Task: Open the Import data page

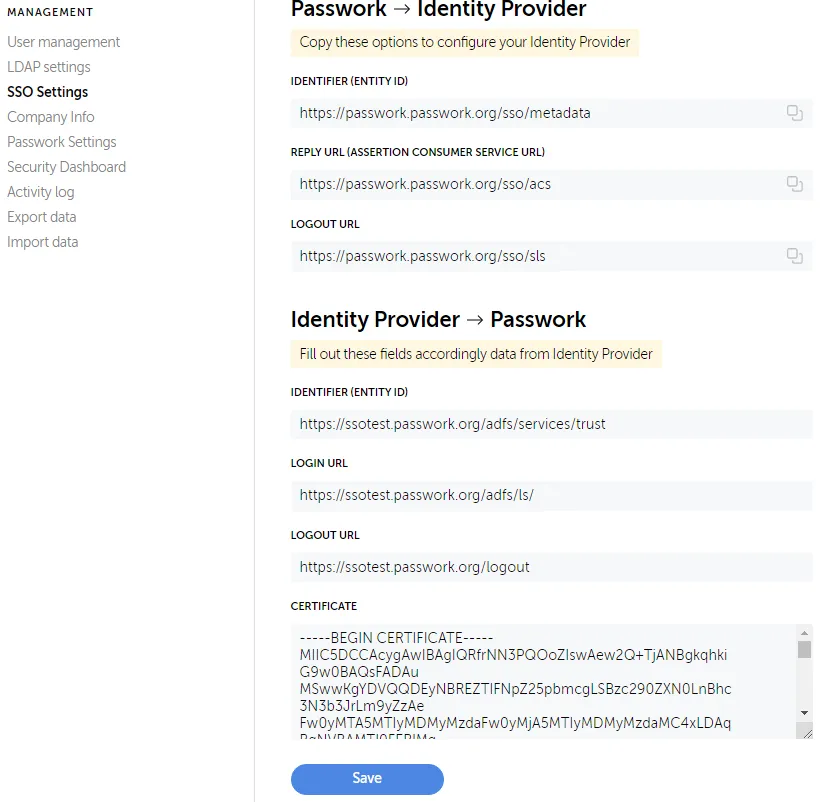Action: tap(42, 242)
